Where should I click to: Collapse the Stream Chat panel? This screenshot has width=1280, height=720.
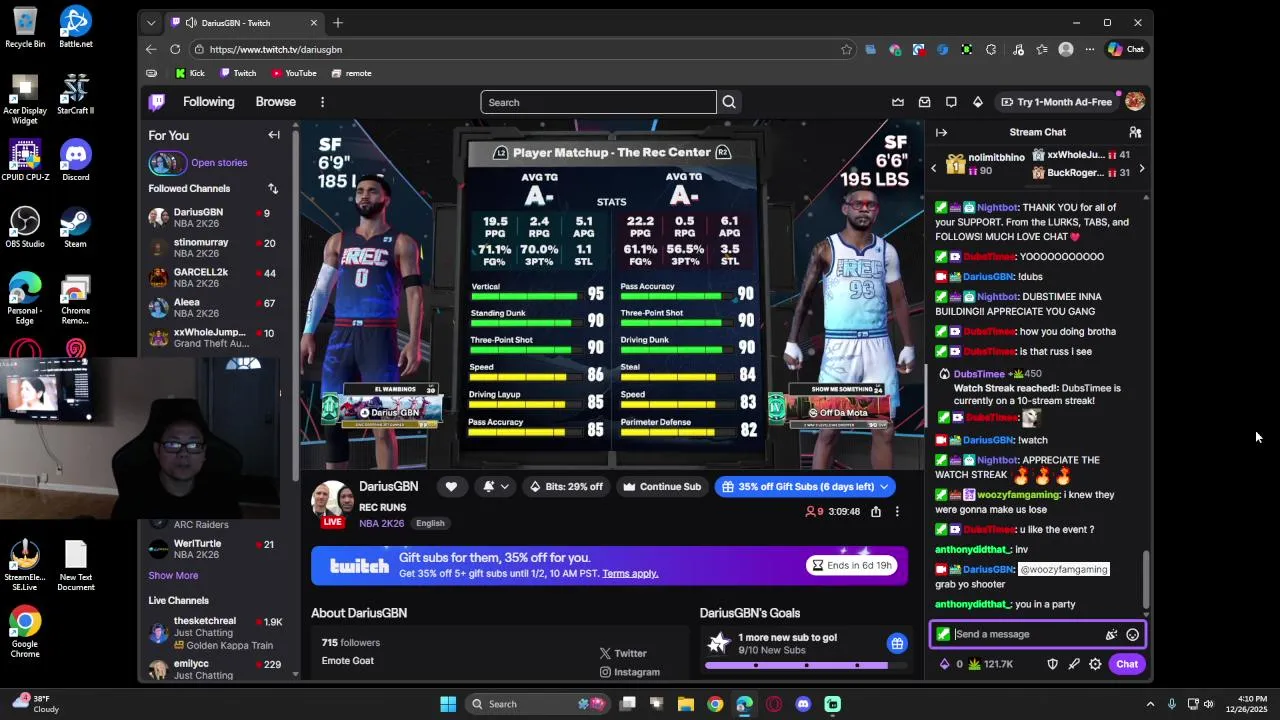941,132
